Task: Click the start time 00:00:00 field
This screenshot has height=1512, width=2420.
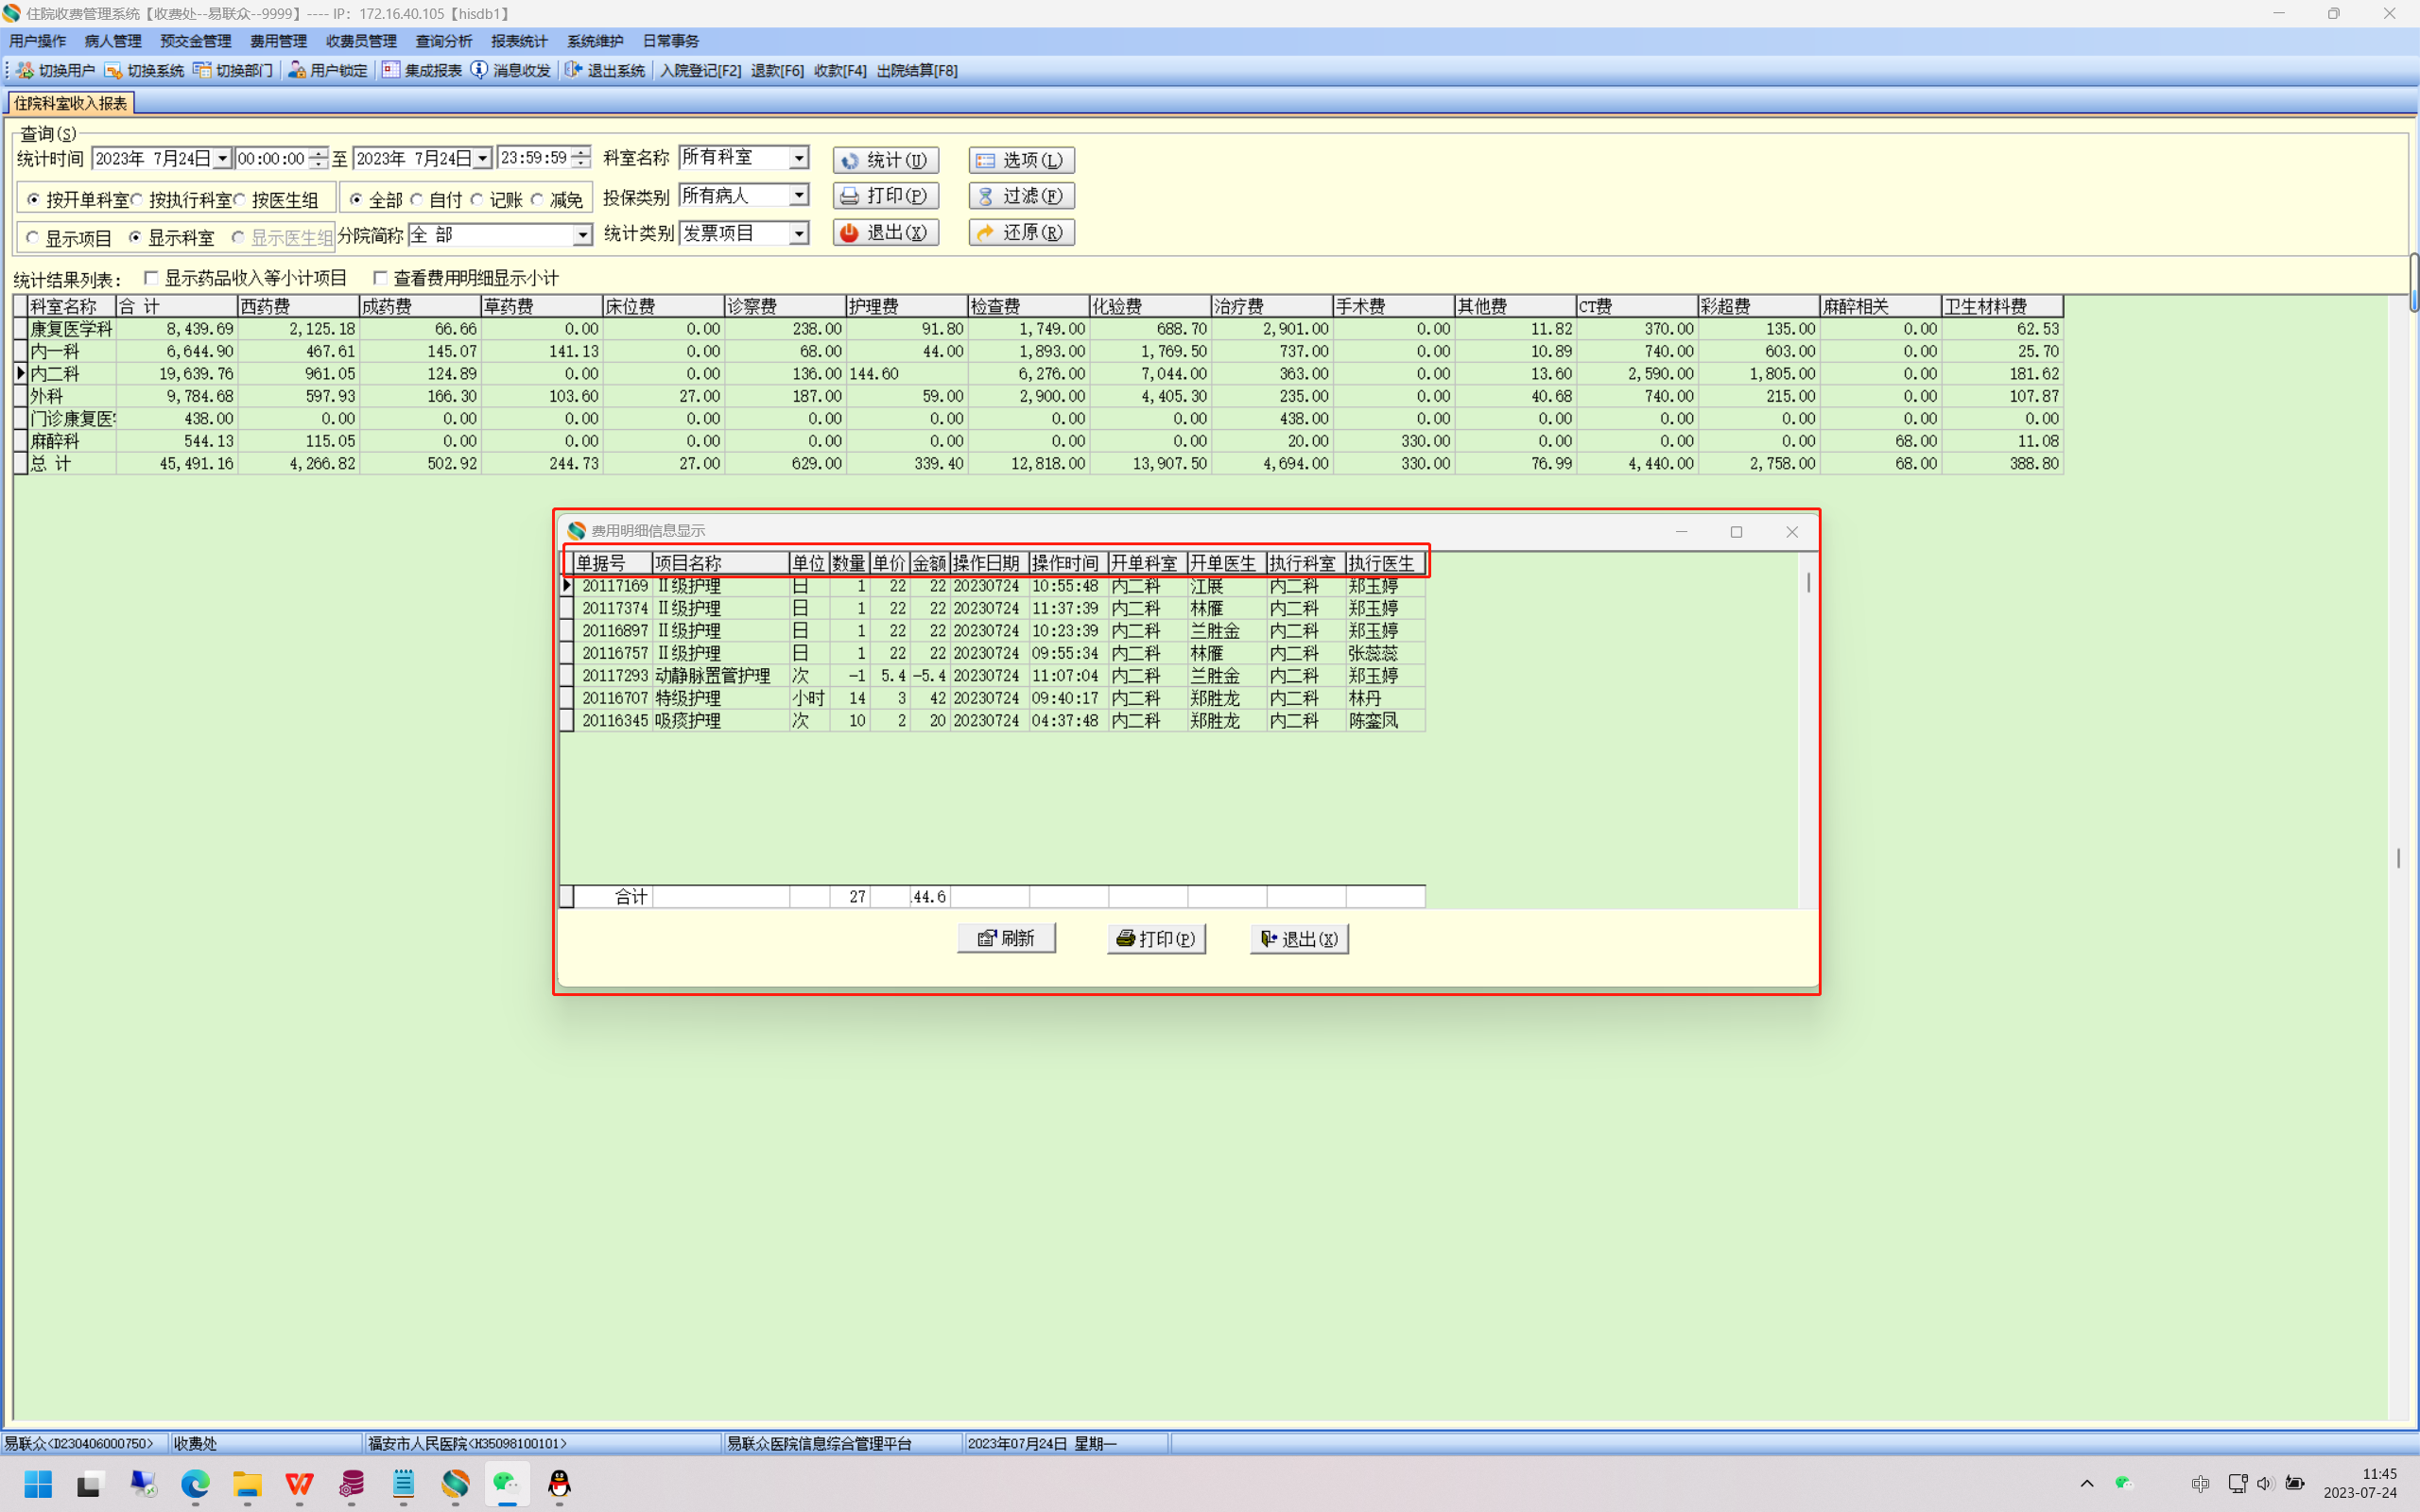Action: [x=270, y=159]
